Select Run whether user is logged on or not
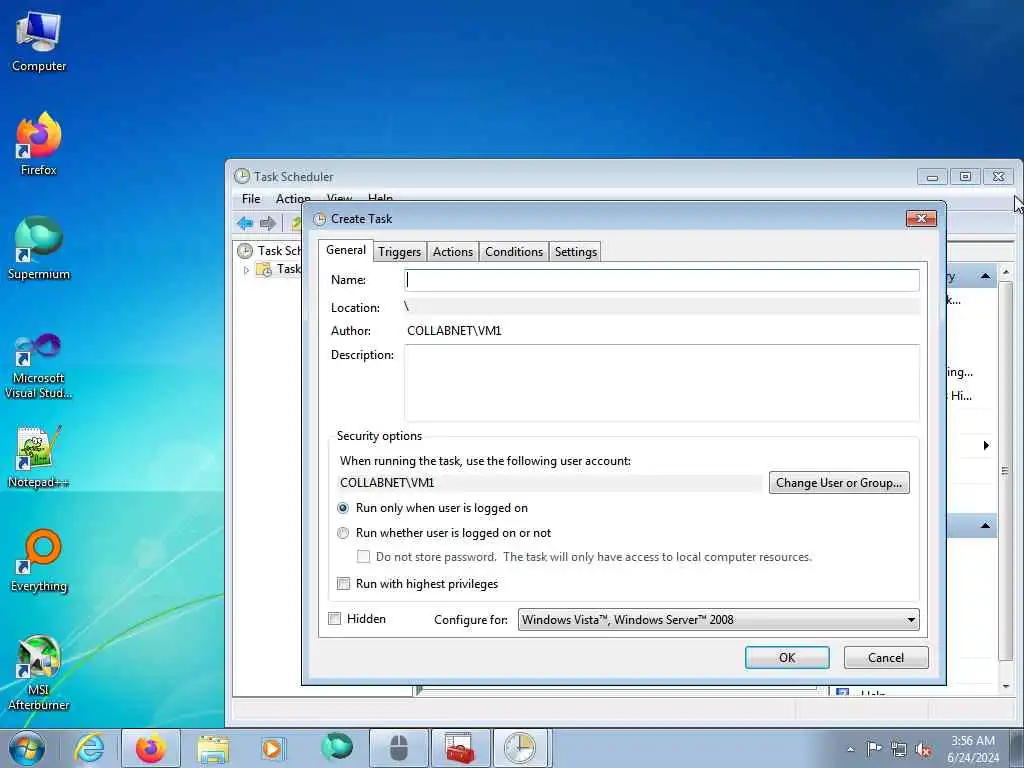Screen dimensions: 1024x768 (343, 533)
